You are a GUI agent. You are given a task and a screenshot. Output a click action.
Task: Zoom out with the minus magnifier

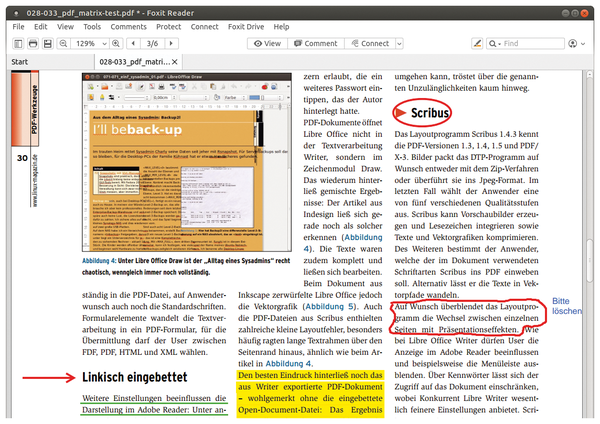pos(64,44)
